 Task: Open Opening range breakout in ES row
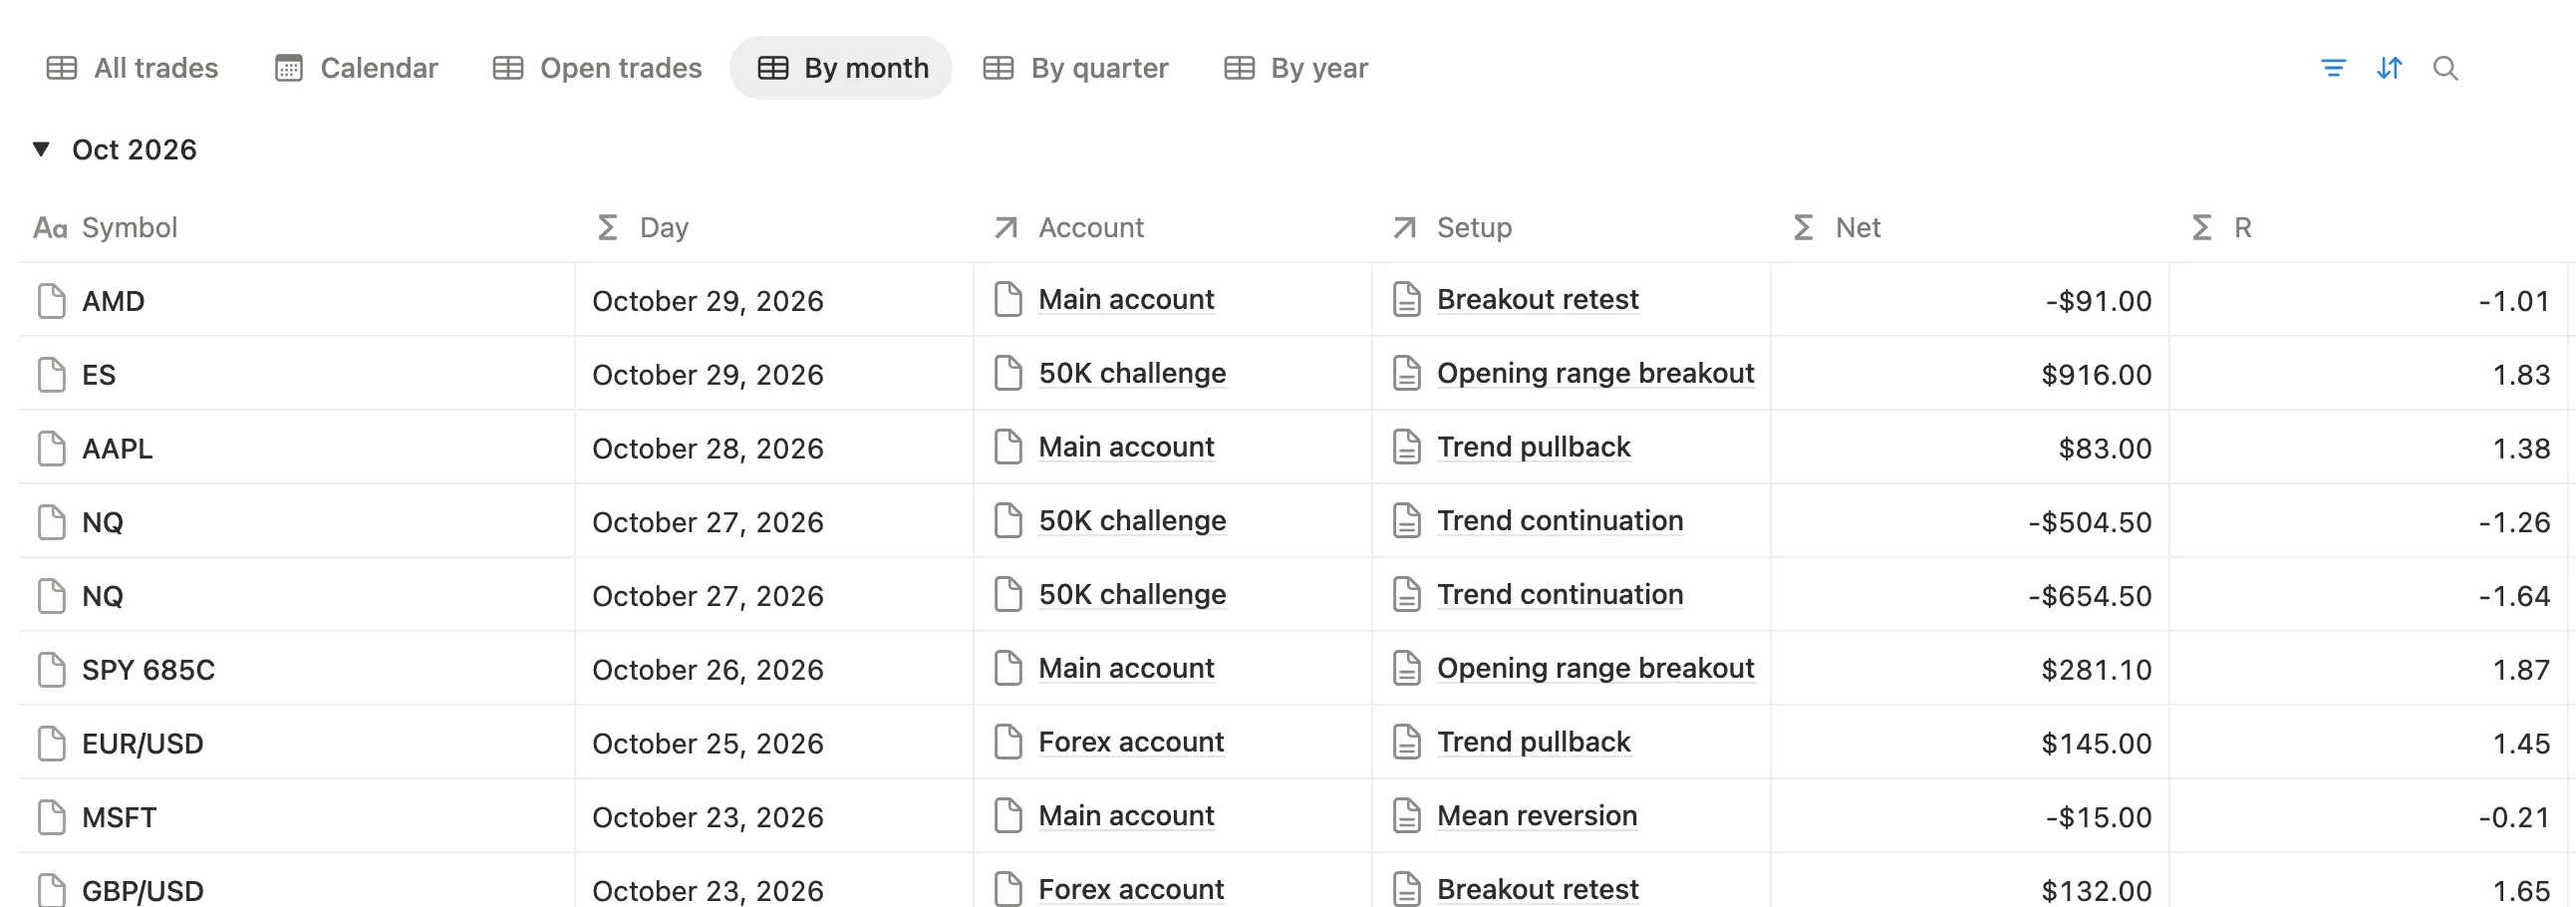pos(1596,373)
